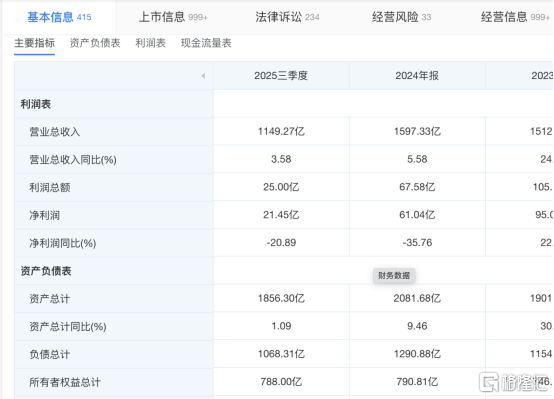This screenshot has height=399, width=554.
Task: Click the 1068.31亿 total liabilities cell
Action: coord(281,354)
